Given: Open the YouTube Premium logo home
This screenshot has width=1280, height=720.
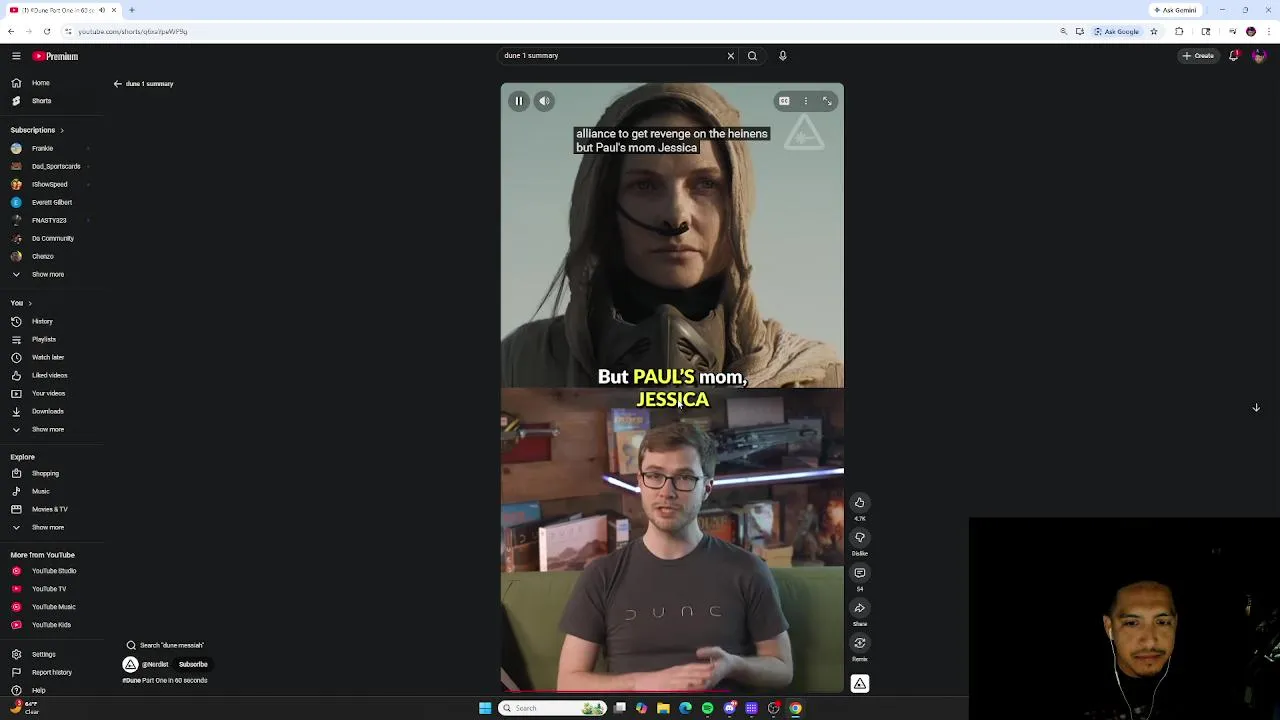Looking at the screenshot, I should (55, 56).
